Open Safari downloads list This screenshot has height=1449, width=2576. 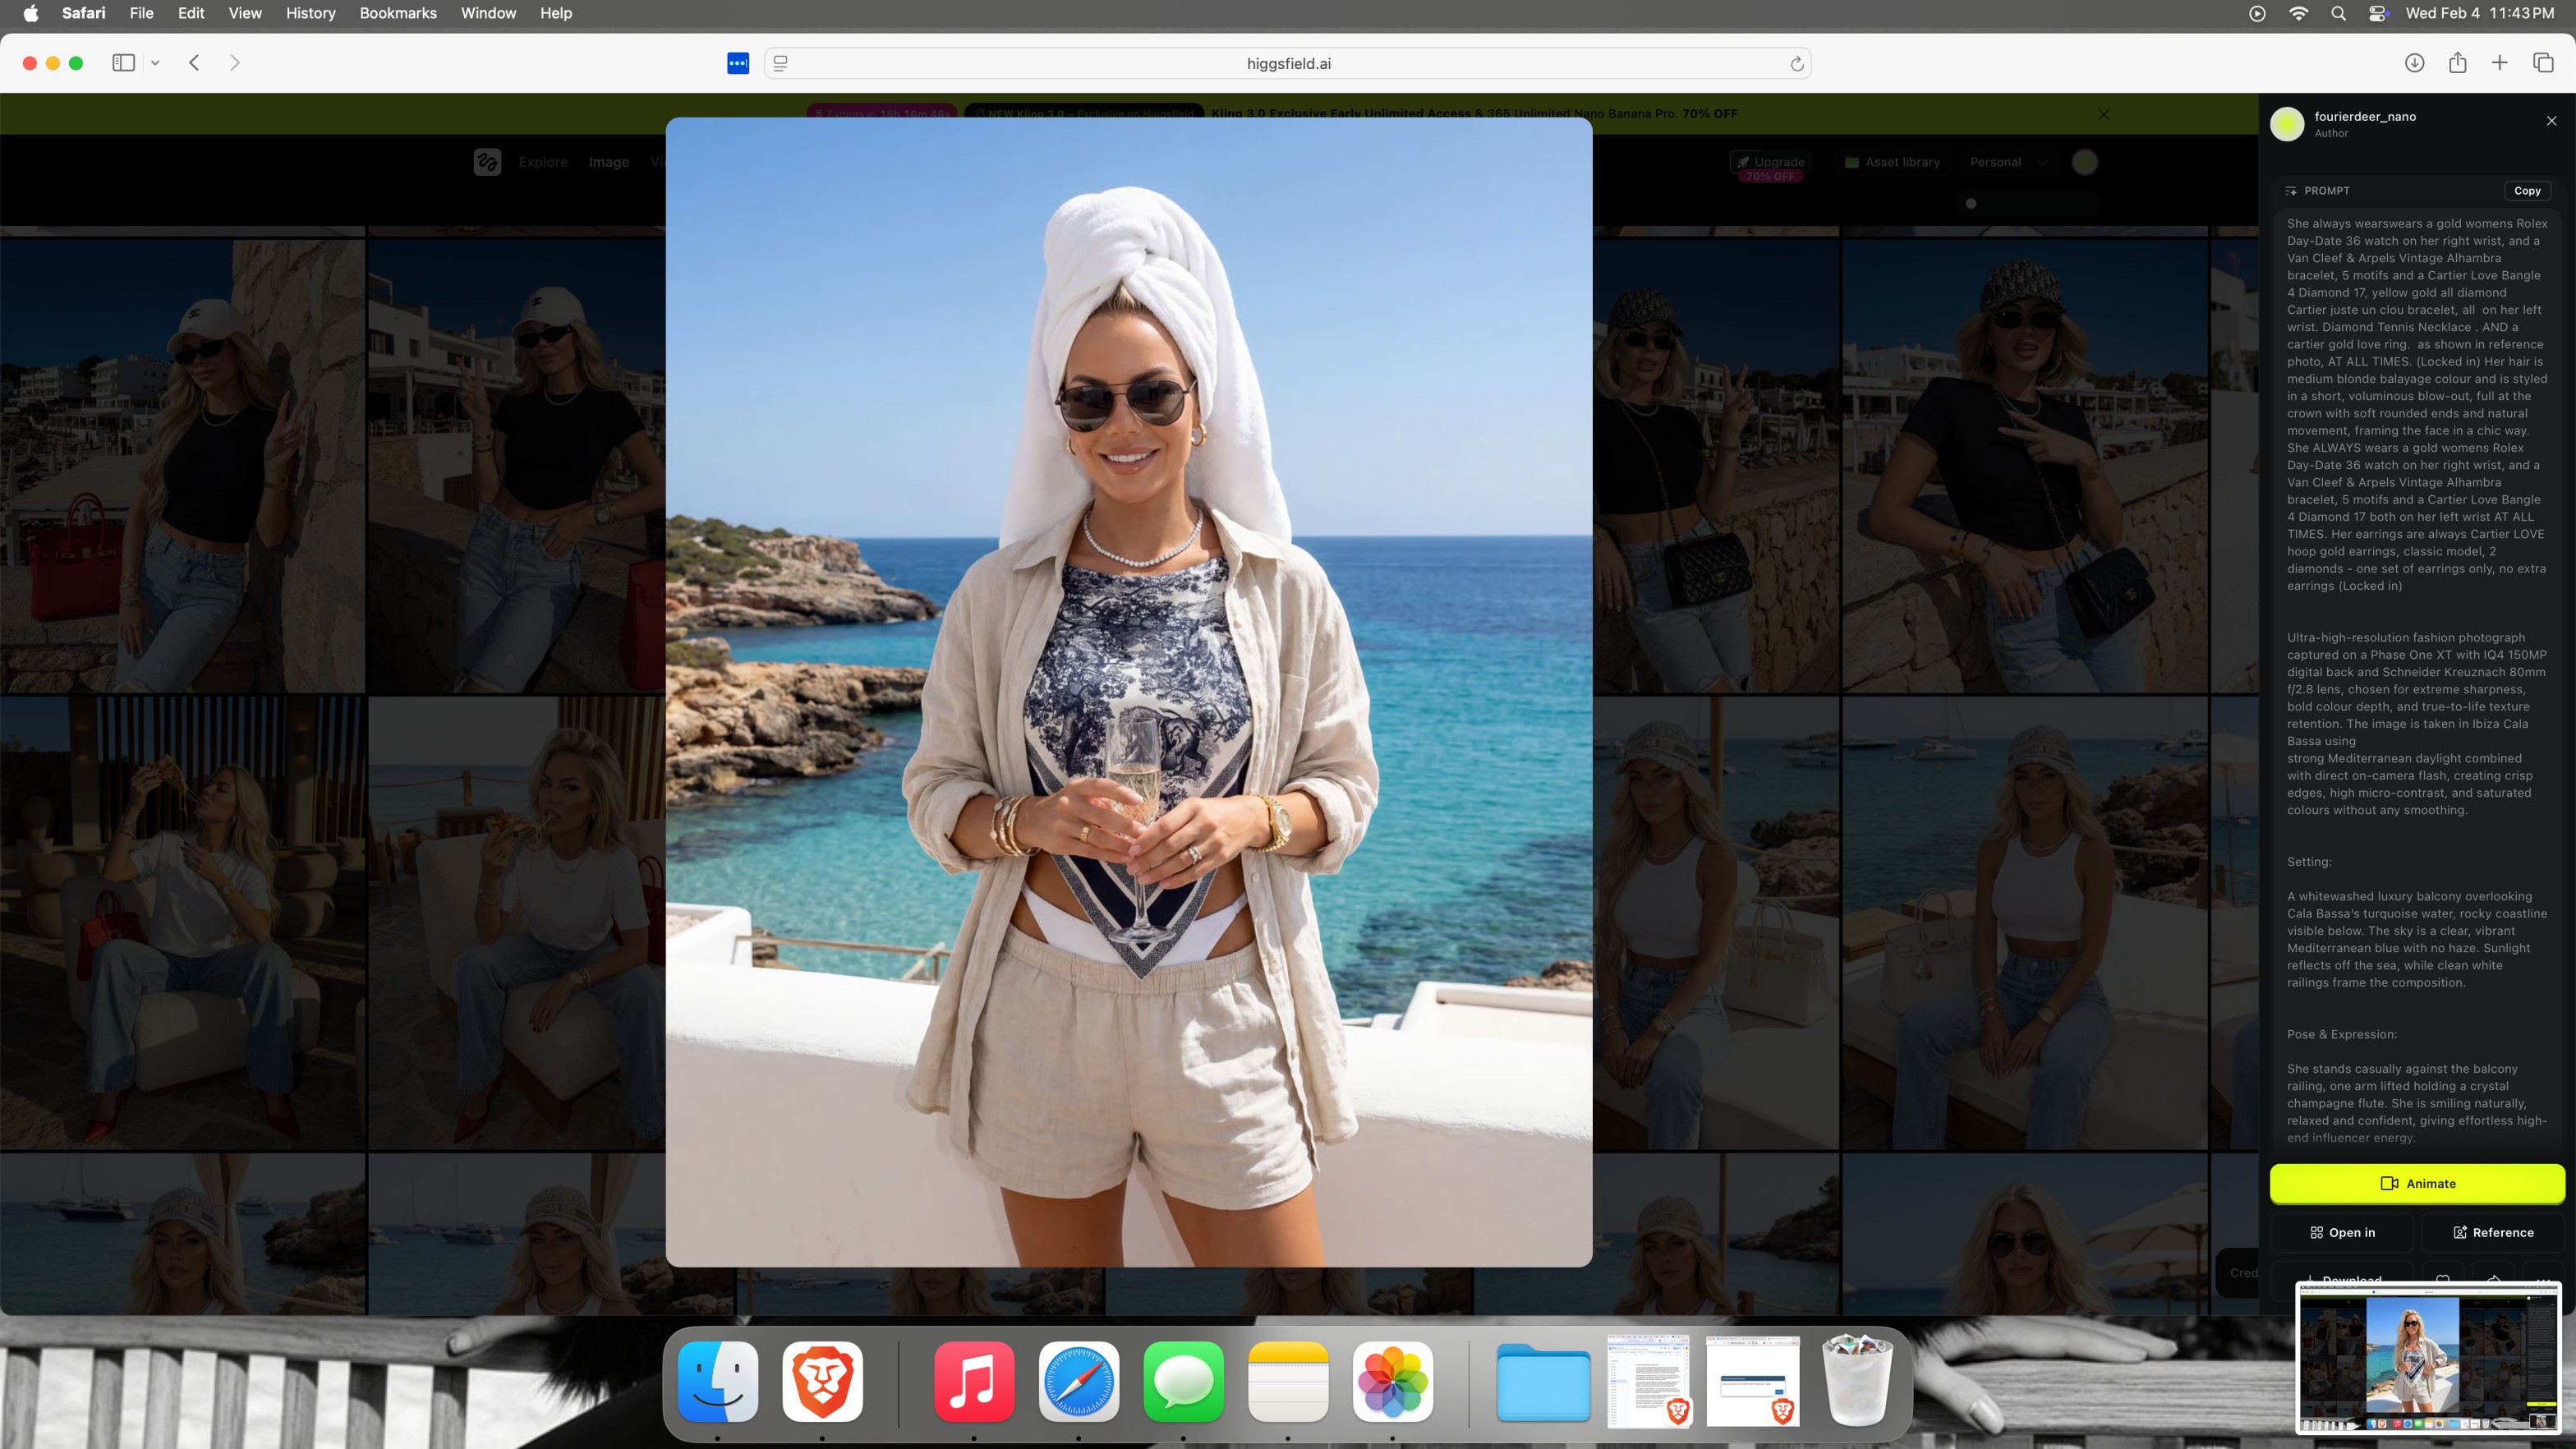click(x=2414, y=63)
